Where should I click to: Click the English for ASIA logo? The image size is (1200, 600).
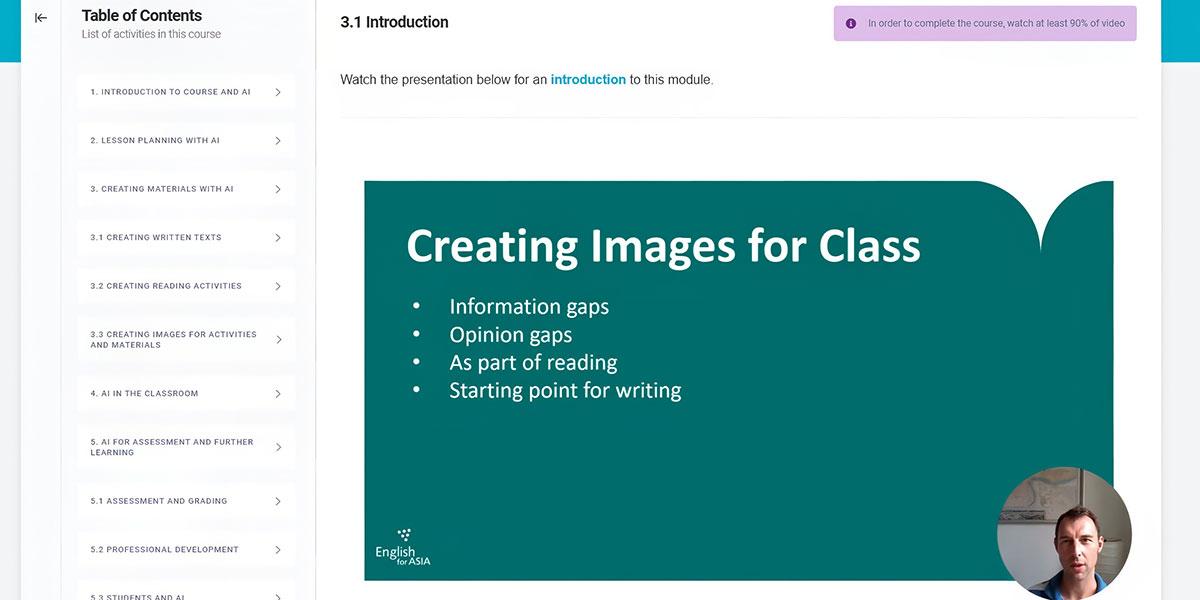point(403,547)
